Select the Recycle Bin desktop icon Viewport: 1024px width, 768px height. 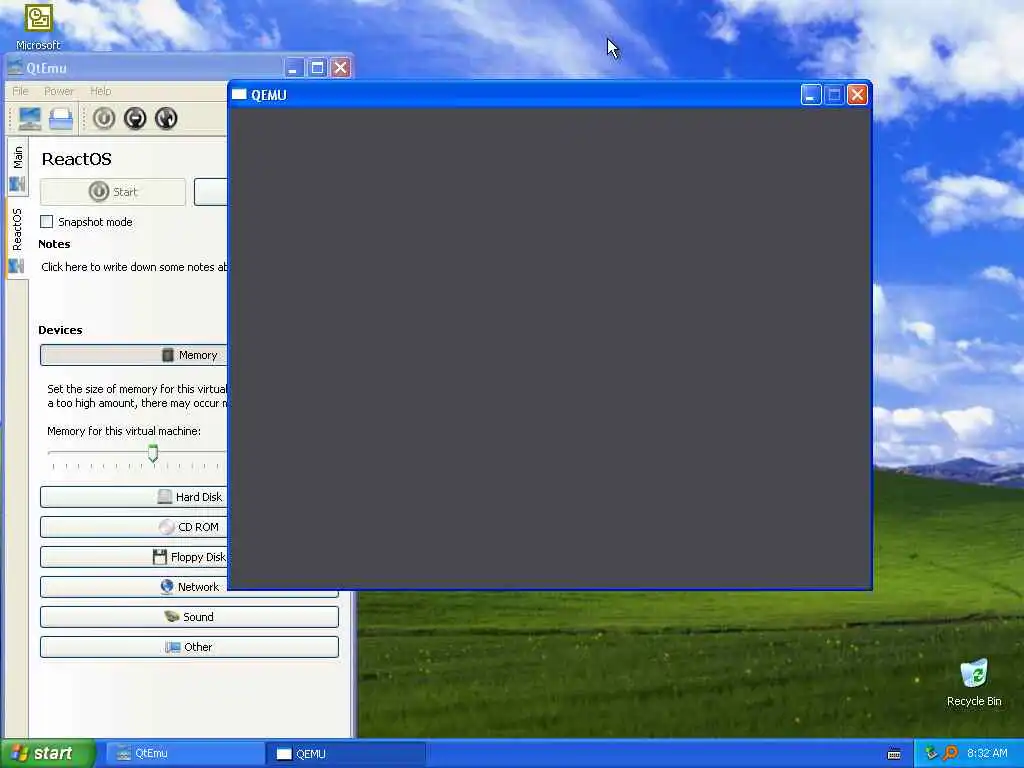(974, 682)
